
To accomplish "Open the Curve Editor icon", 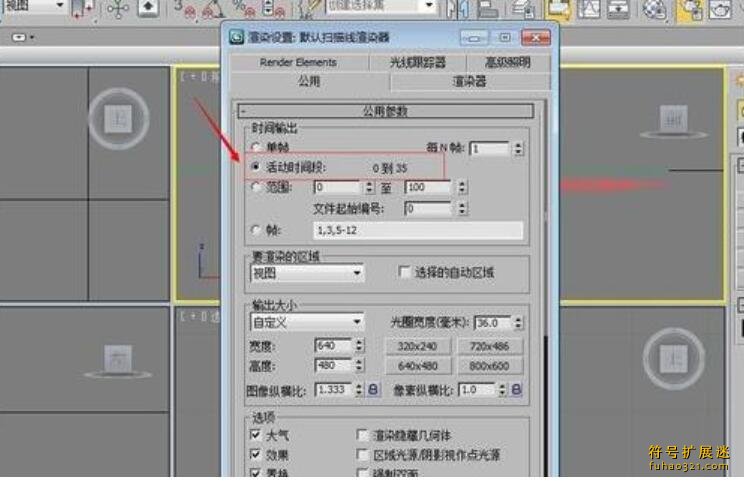I will (588, 9).
